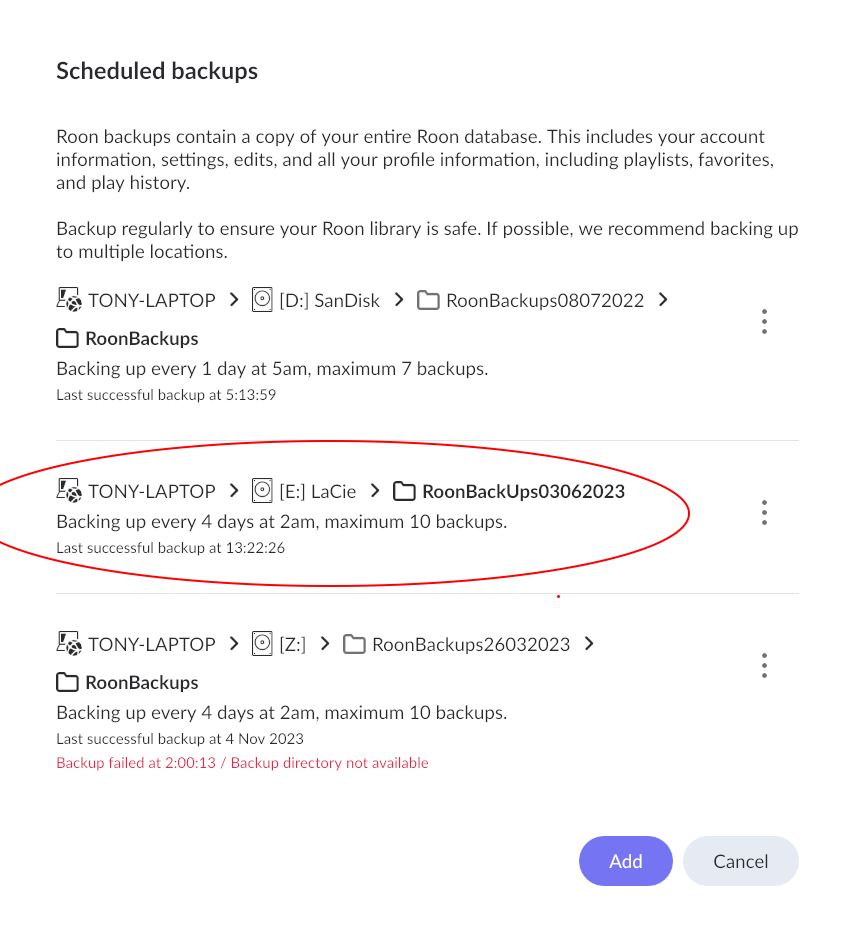850x944 pixels.
Task: Click TONY-LAPTOP computer icon in first backup
Action: point(68,299)
